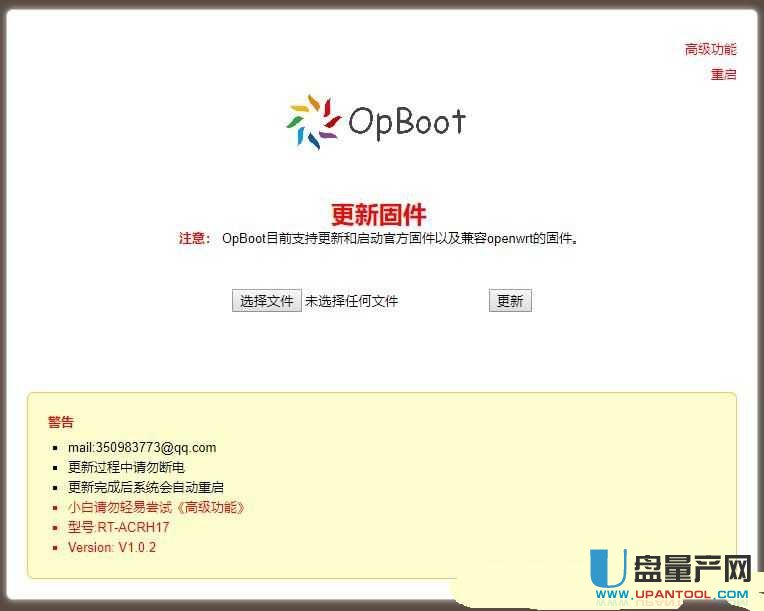
Task: Click the 更新固件 red heading
Action: [x=378, y=214]
